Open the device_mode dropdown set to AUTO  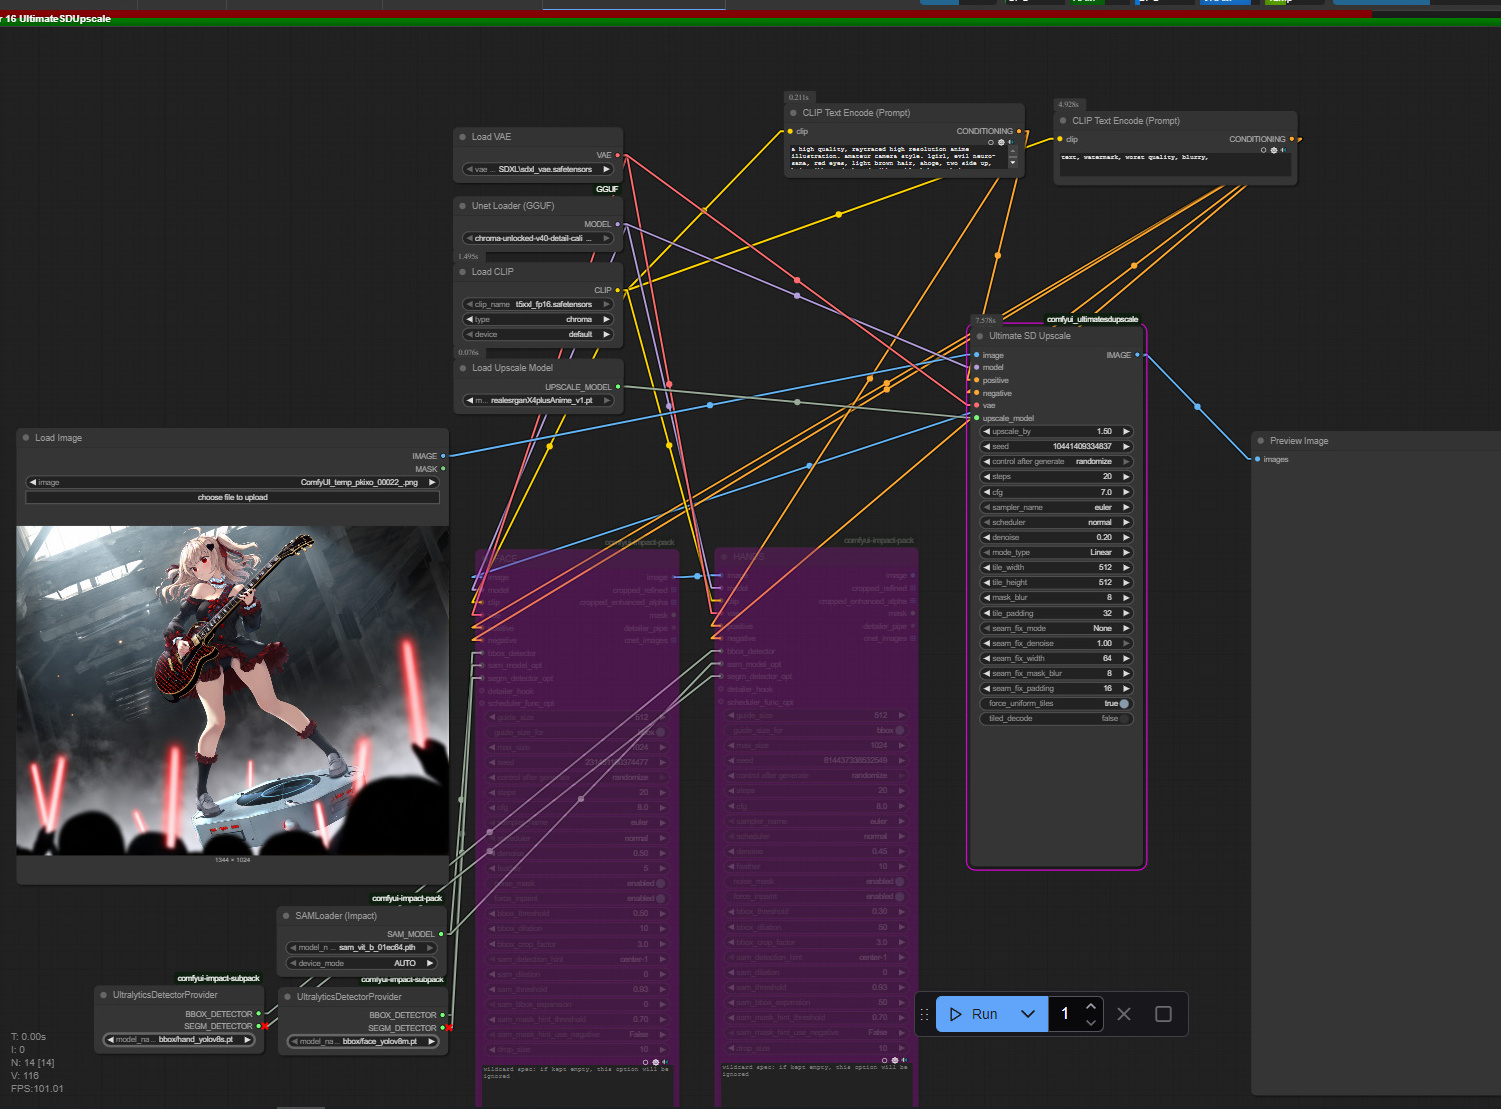point(362,963)
